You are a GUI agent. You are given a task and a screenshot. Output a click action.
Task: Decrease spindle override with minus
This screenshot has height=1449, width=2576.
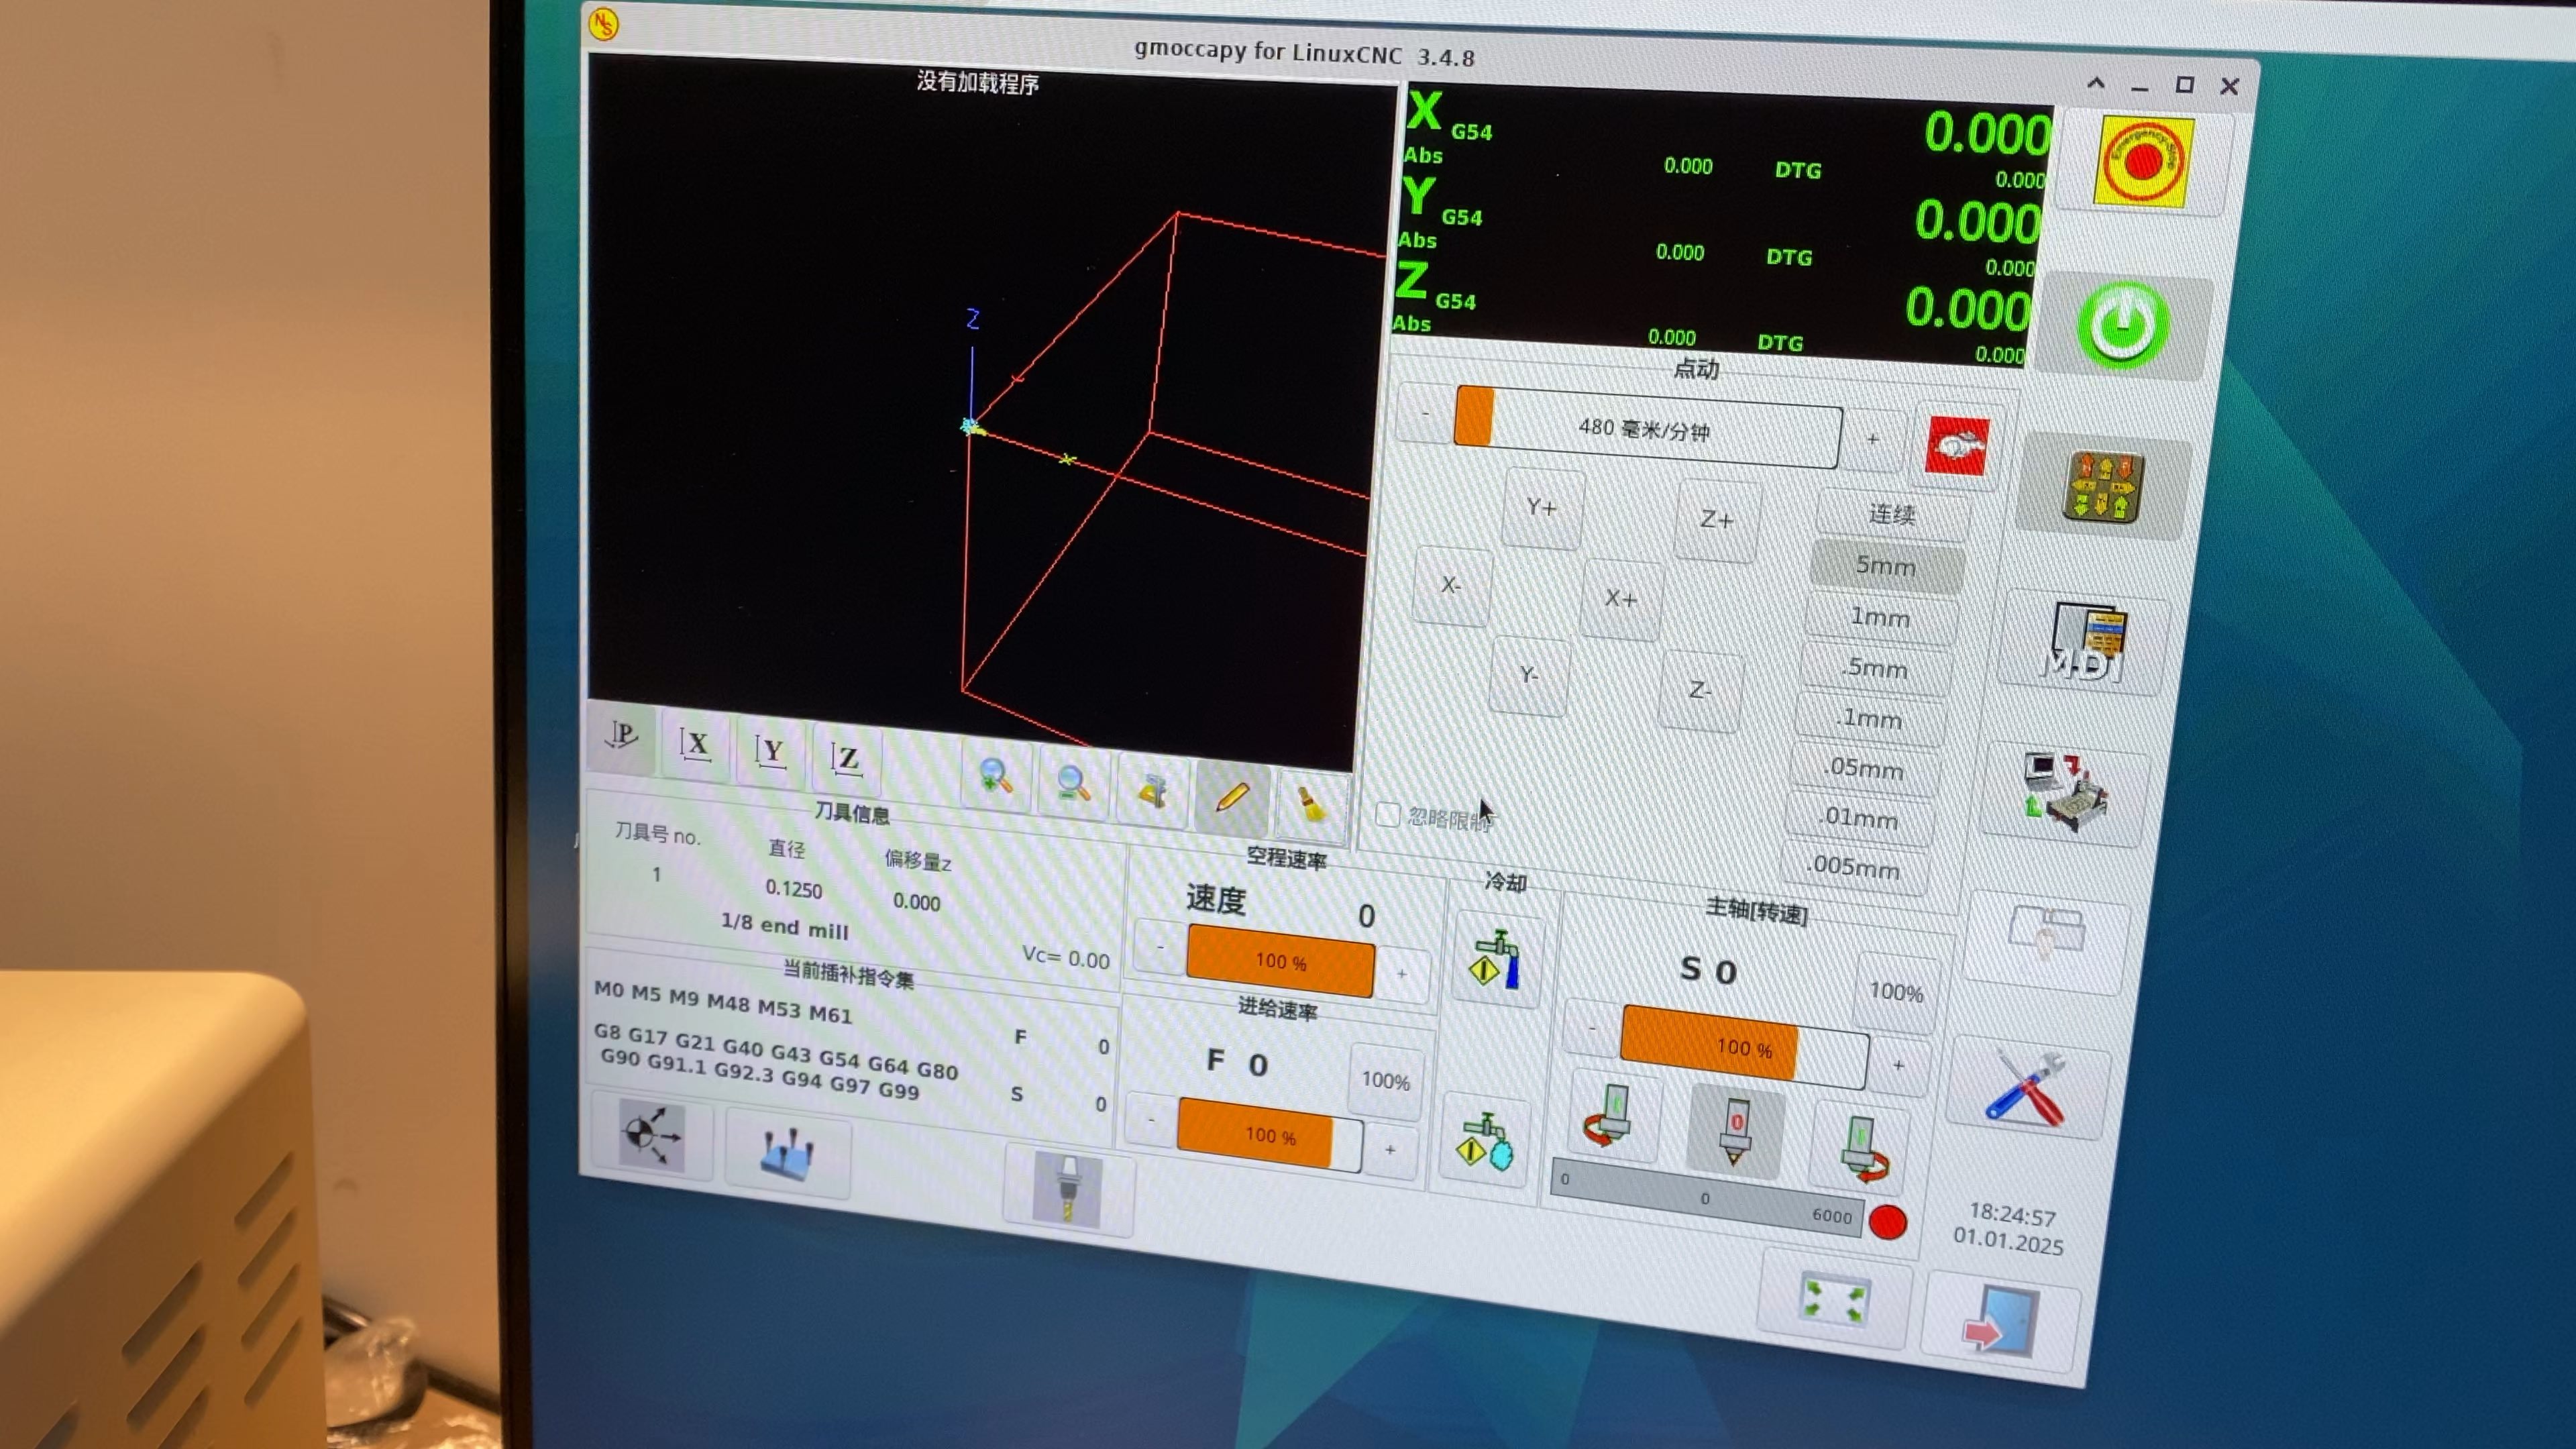pos(1591,1028)
